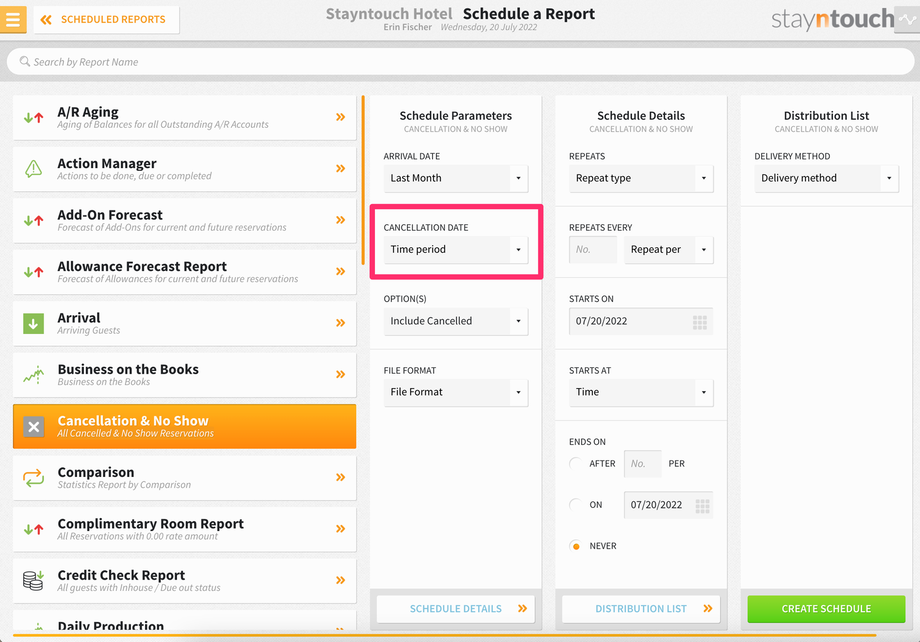
Task: Select the highlighted Cancellation & No Show report
Action: pyautogui.click(x=184, y=427)
